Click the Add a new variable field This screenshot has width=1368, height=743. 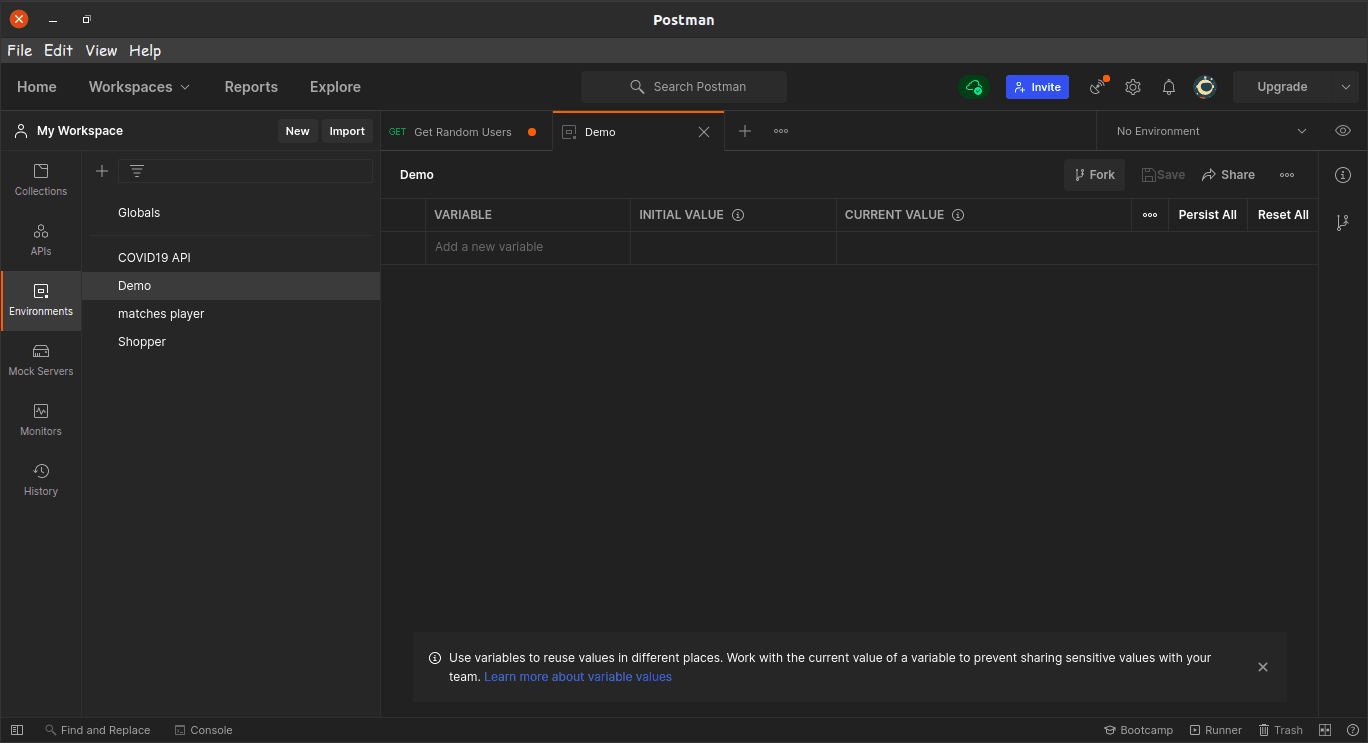tap(528, 247)
